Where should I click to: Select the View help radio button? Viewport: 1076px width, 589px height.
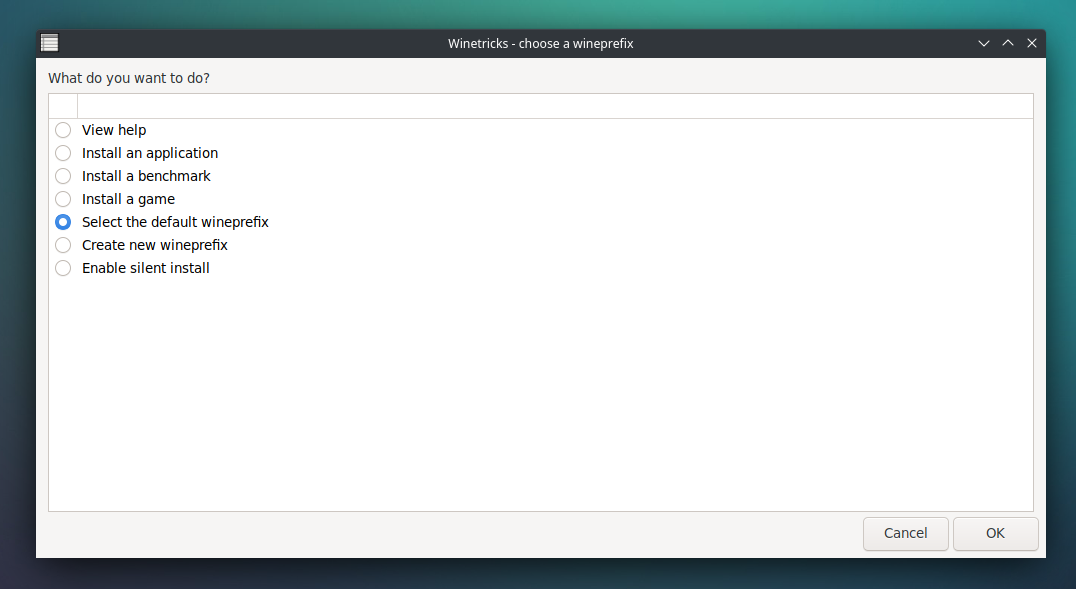click(x=63, y=130)
